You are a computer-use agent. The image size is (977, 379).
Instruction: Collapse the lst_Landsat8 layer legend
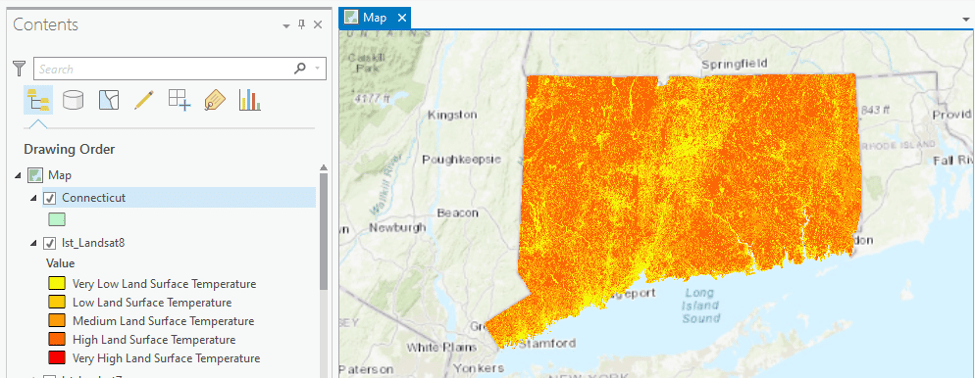coord(34,243)
